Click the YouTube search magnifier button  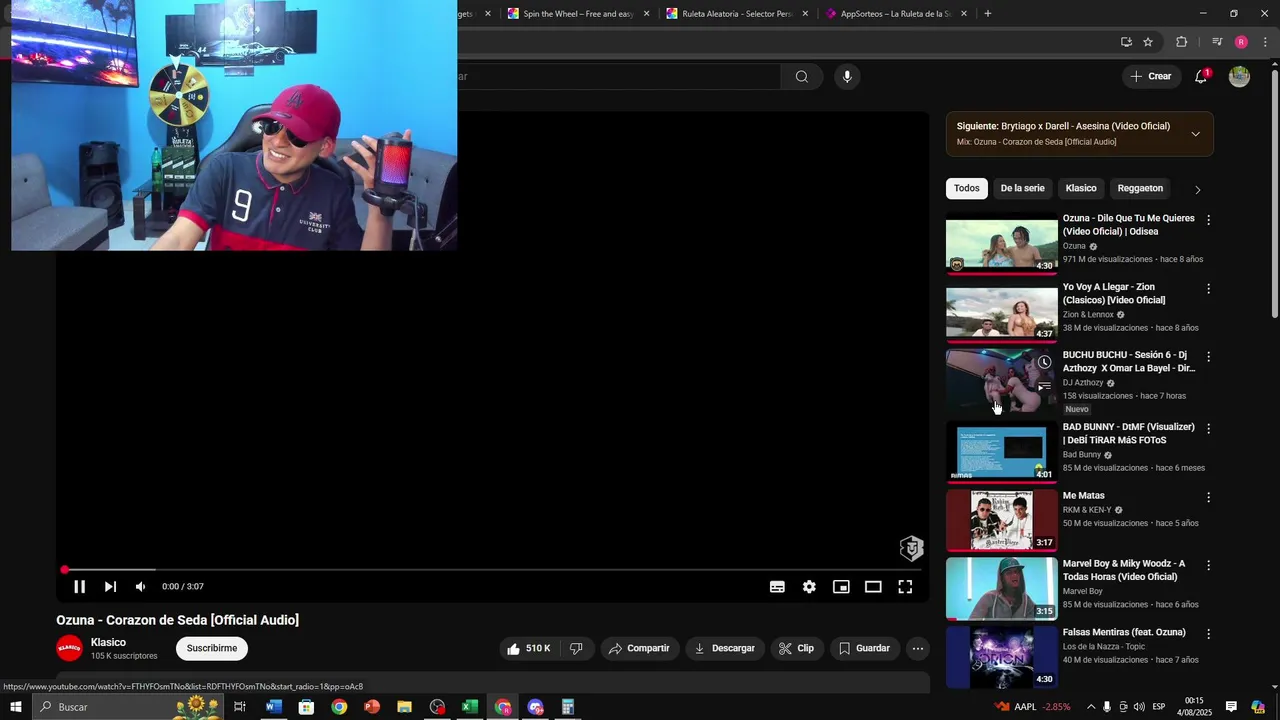tap(801, 76)
